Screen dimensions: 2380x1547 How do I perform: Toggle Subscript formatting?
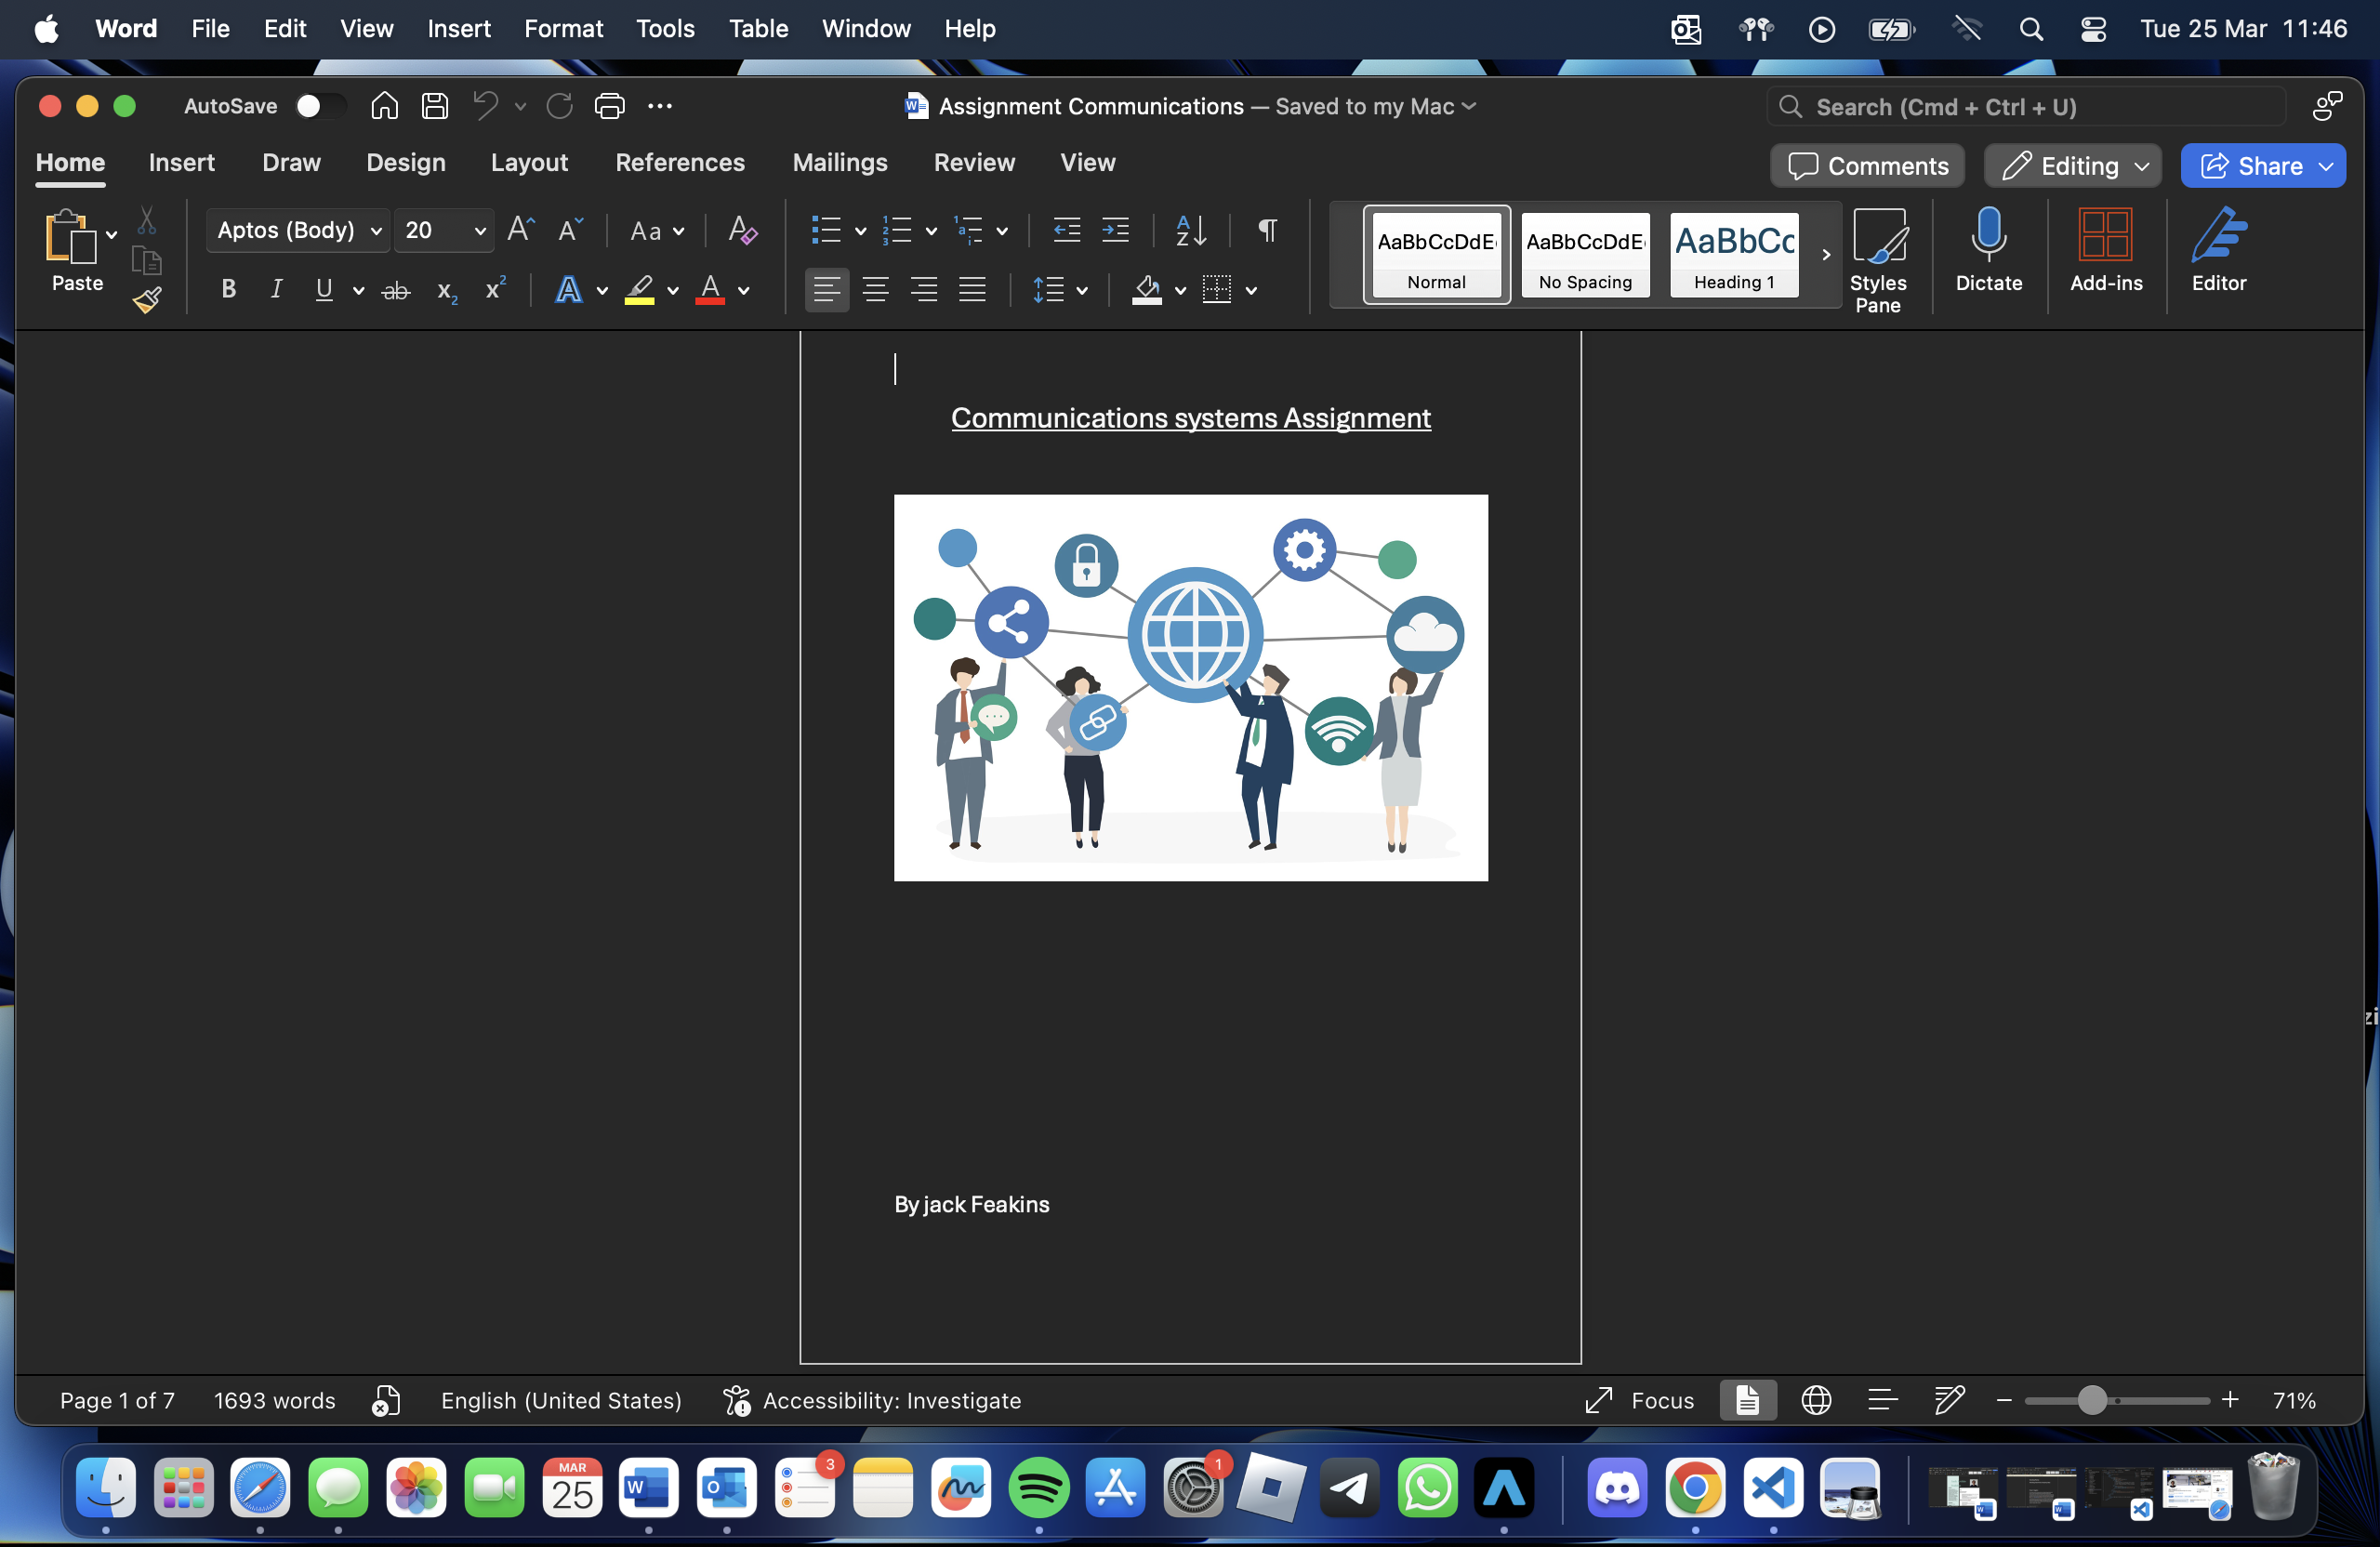[447, 291]
